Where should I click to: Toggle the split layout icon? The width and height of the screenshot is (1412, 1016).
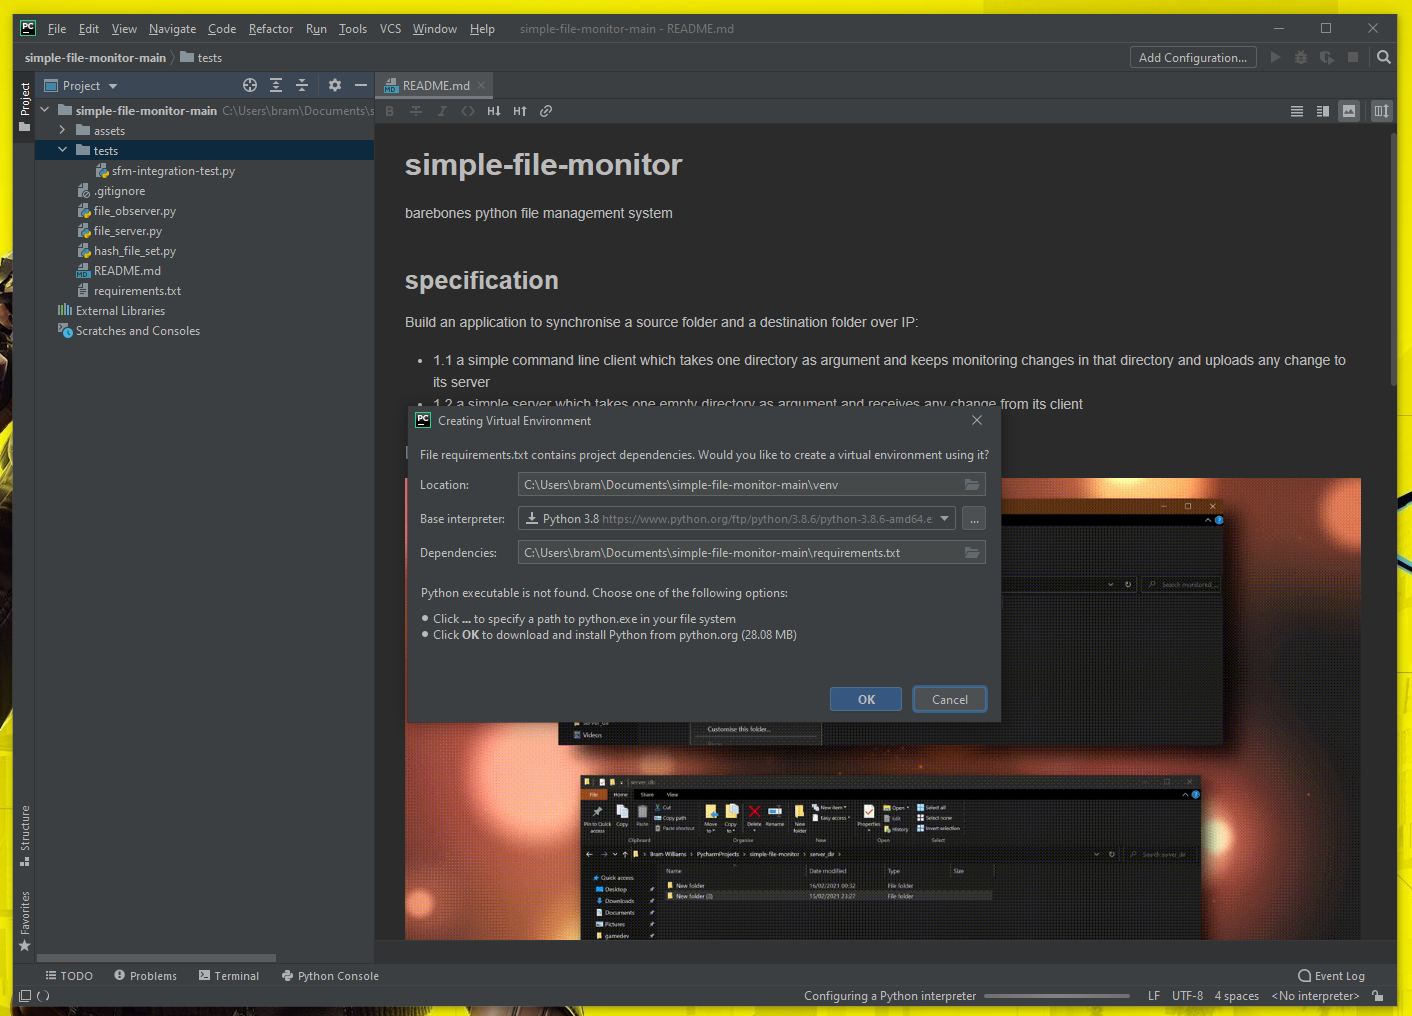tap(1381, 111)
